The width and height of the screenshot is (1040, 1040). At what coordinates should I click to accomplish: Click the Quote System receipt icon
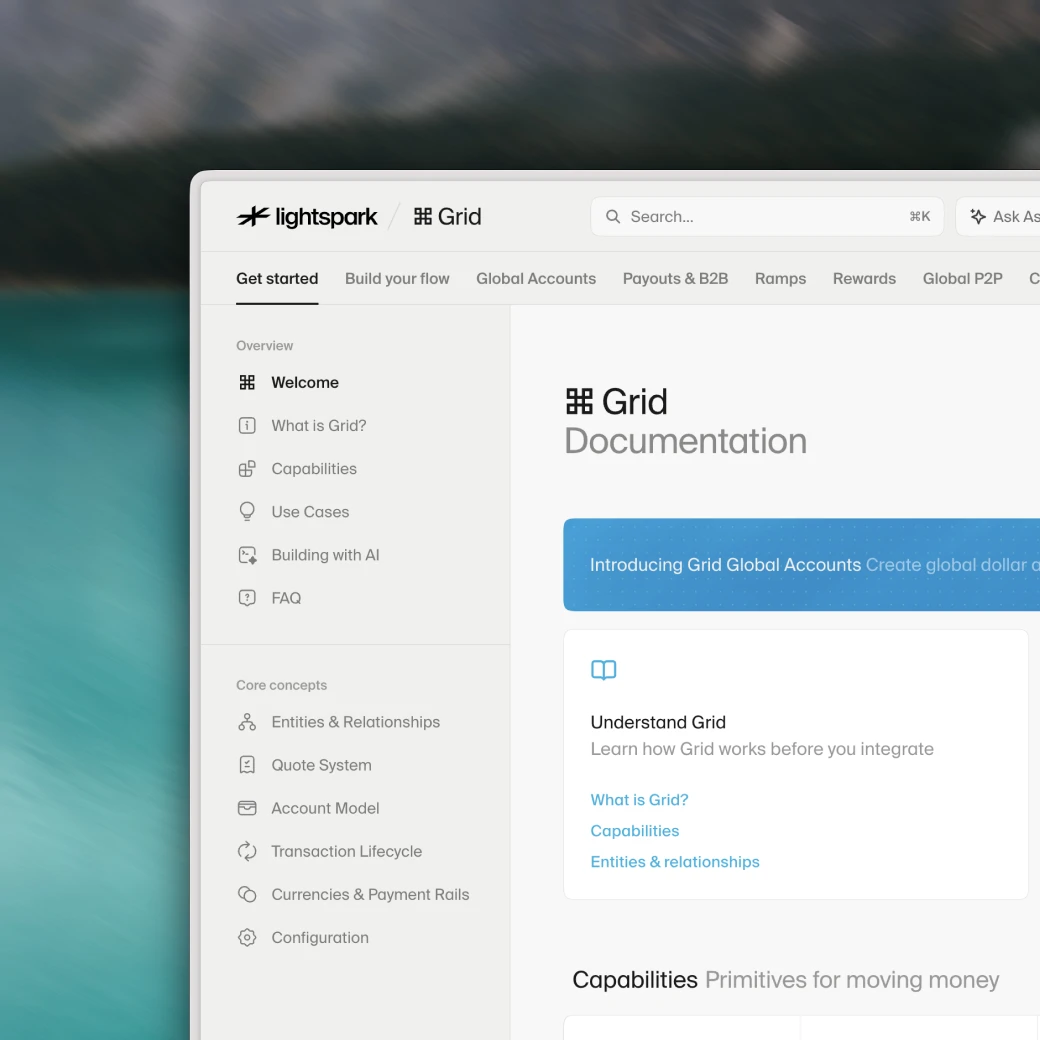pos(247,765)
